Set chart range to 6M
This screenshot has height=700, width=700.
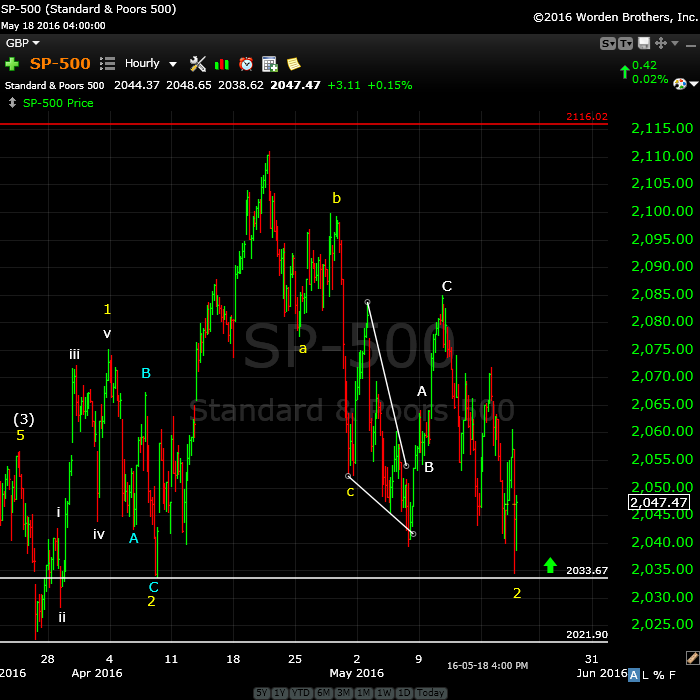pyautogui.click(x=323, y=693)
